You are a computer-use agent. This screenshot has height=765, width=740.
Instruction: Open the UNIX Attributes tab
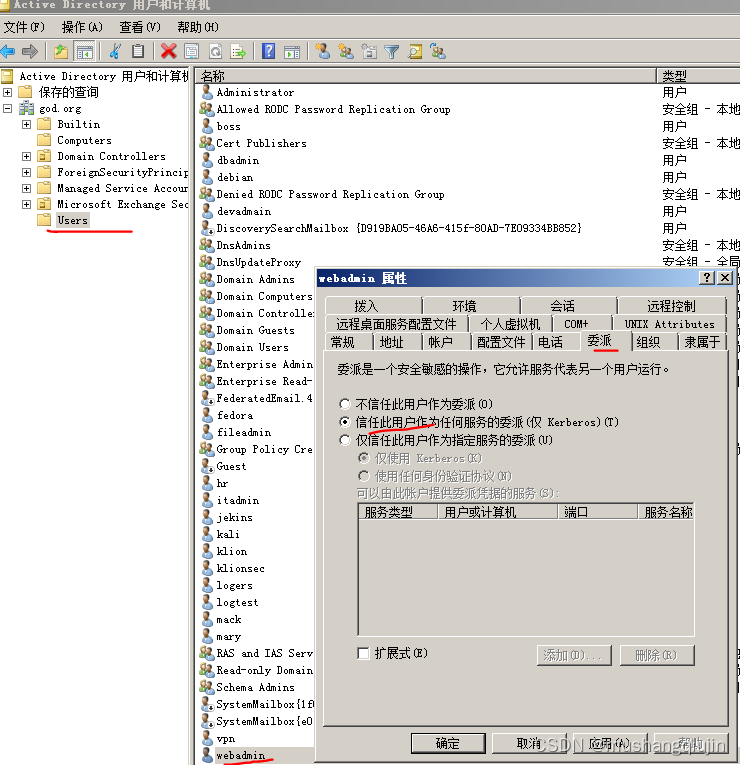coord(669,324)
